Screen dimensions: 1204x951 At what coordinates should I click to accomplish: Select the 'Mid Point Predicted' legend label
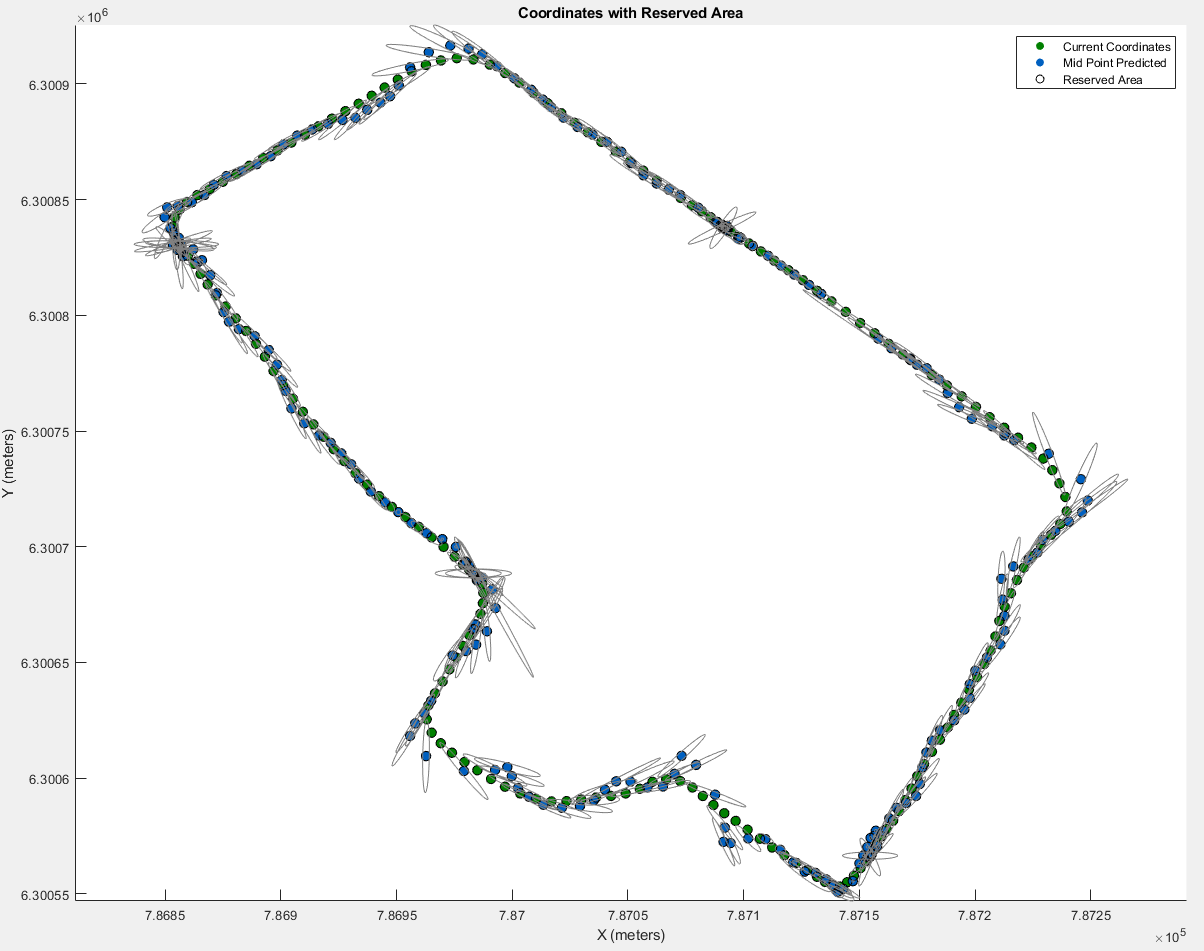[x=1114, y=63]
